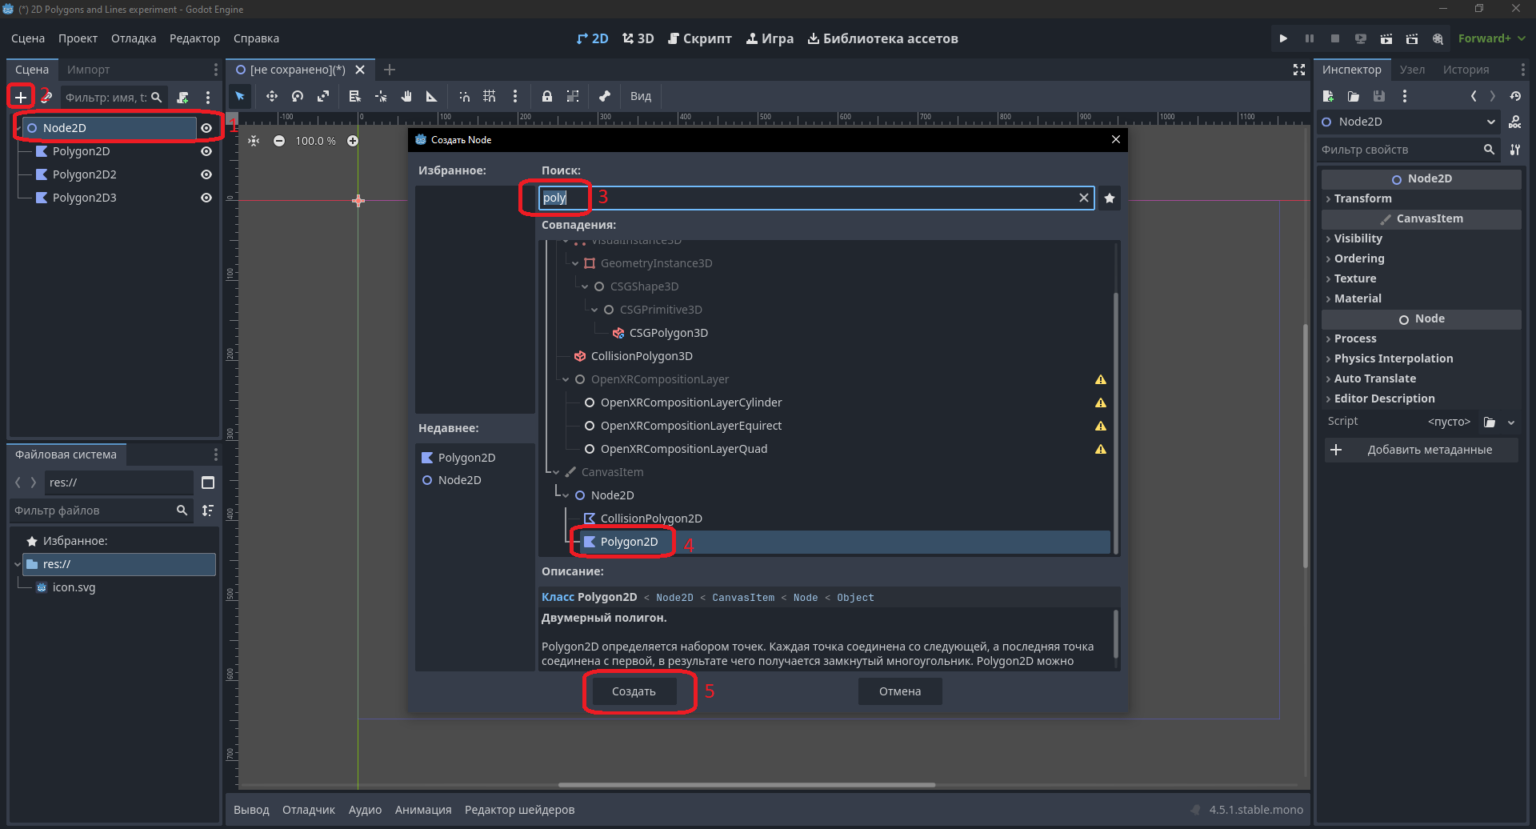Image resolution: width=1536 pixels, height=829 pixels.
Task: Open the Отладка menu
Action: tap(133, 39)
